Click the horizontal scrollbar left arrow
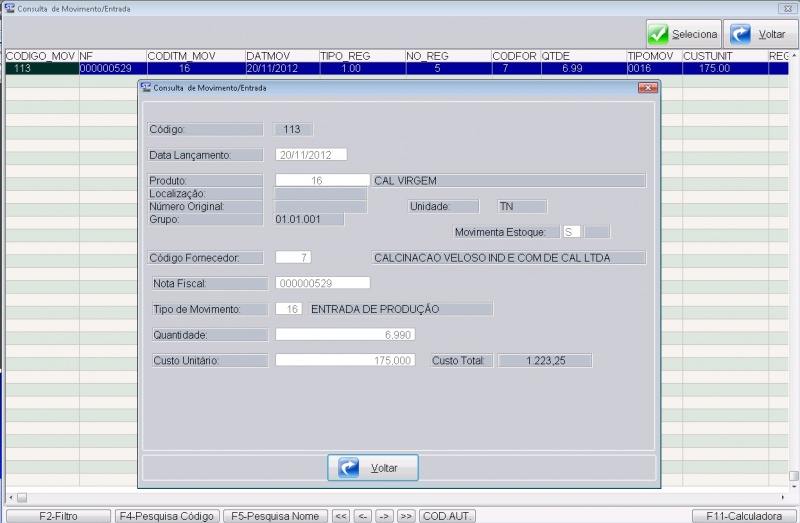 click(x=7, y=497)
